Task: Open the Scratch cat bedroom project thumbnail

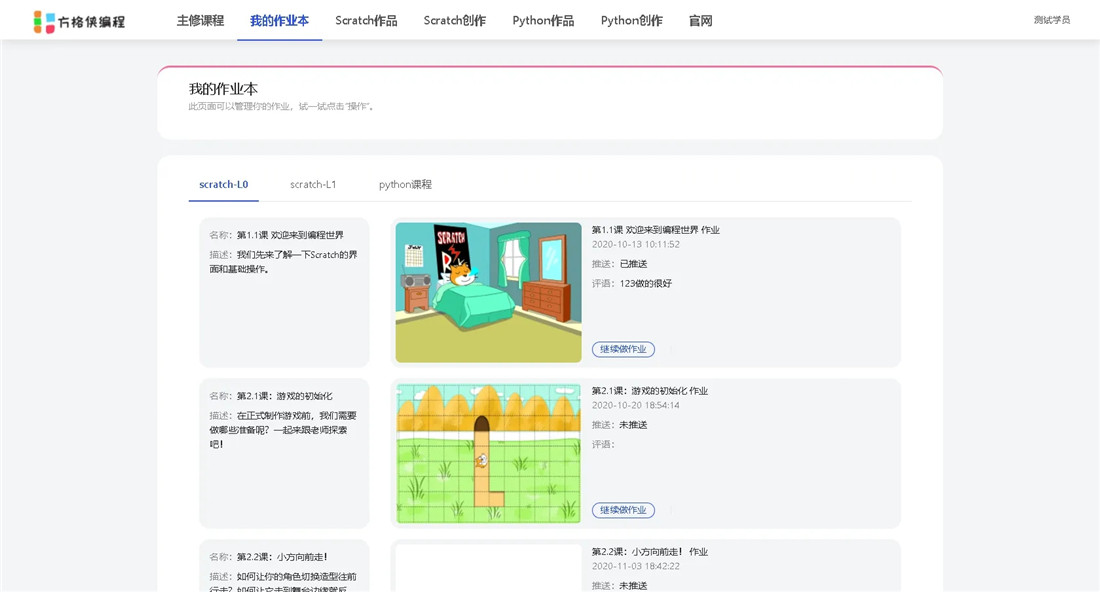Action: point(487,291)
